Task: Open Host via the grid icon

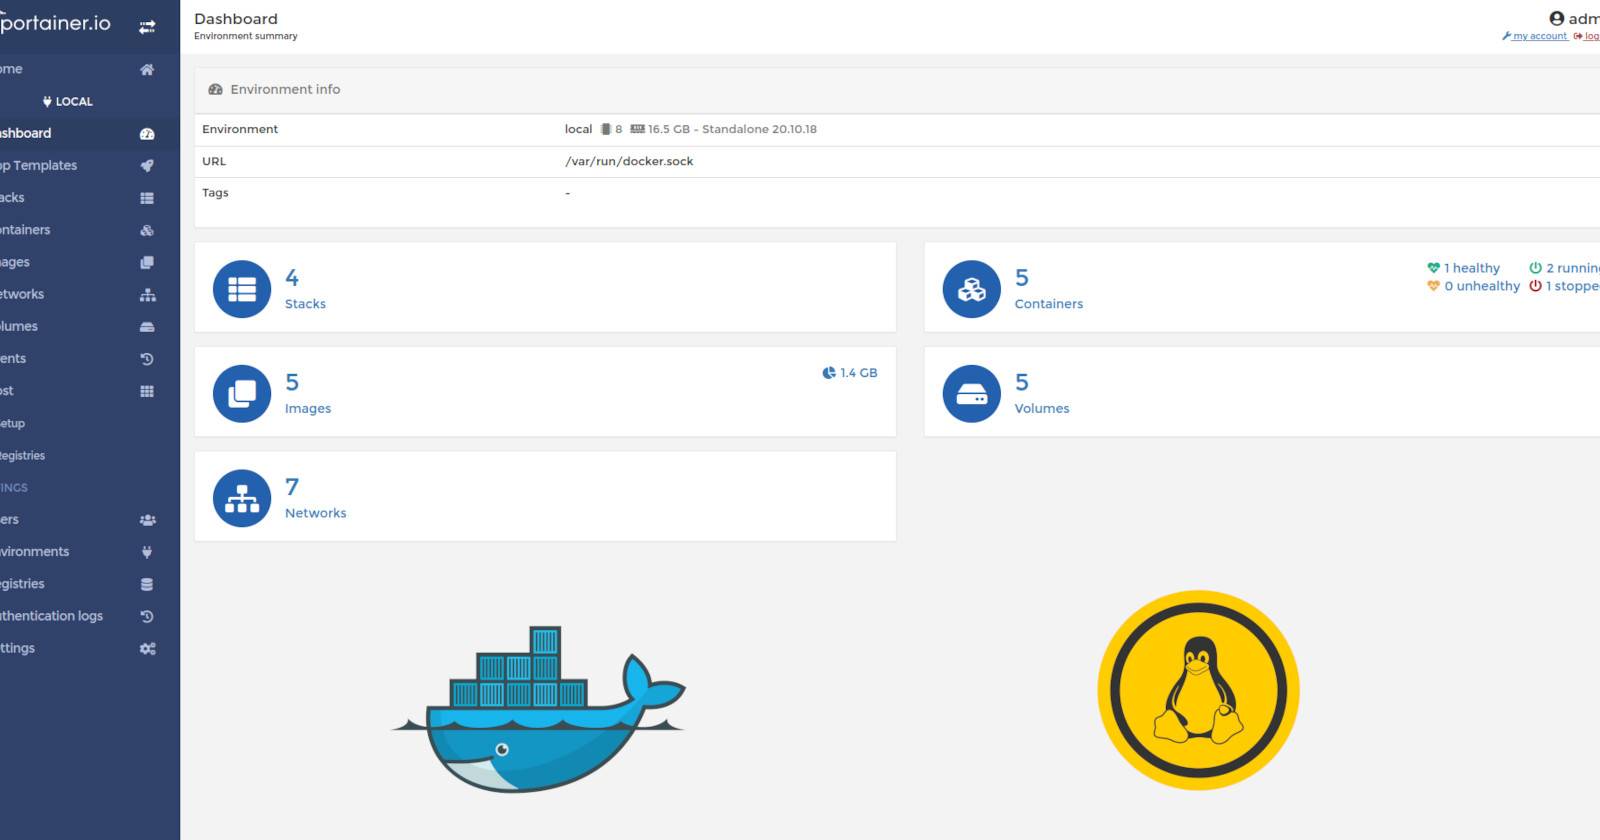Action: (147, 391)
